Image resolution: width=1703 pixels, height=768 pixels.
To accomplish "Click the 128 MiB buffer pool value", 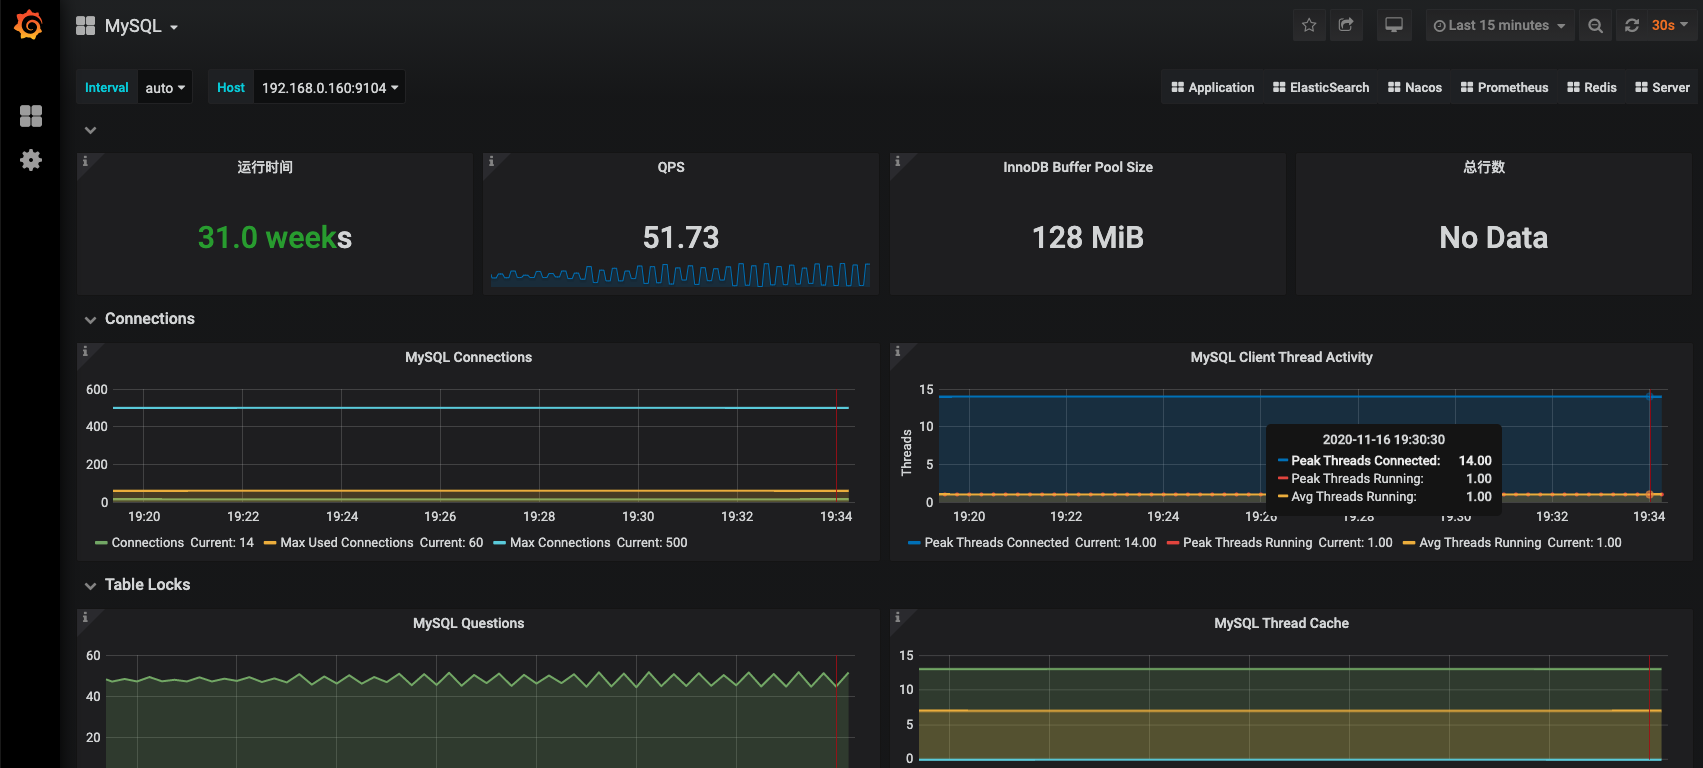I will tap(1088, 237).
